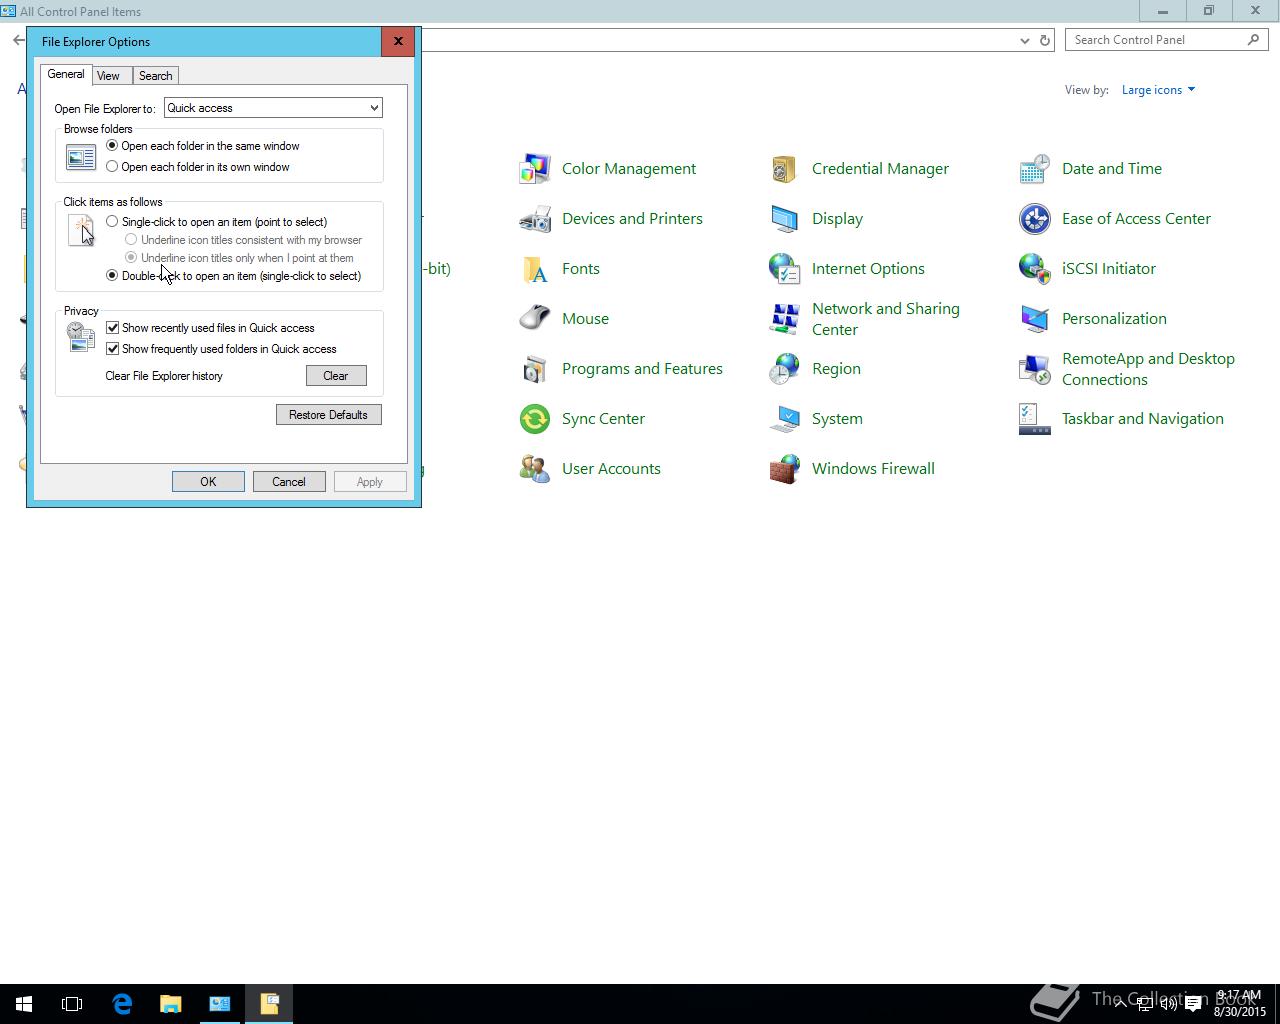Open the System icon
The image size is (1280, 1024).
[x=785, y=419]
